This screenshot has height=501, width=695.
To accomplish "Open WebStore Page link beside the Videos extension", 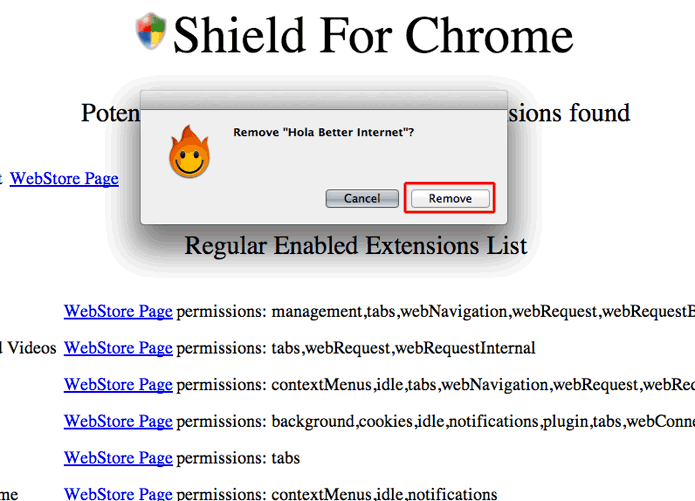I will 118,348.
